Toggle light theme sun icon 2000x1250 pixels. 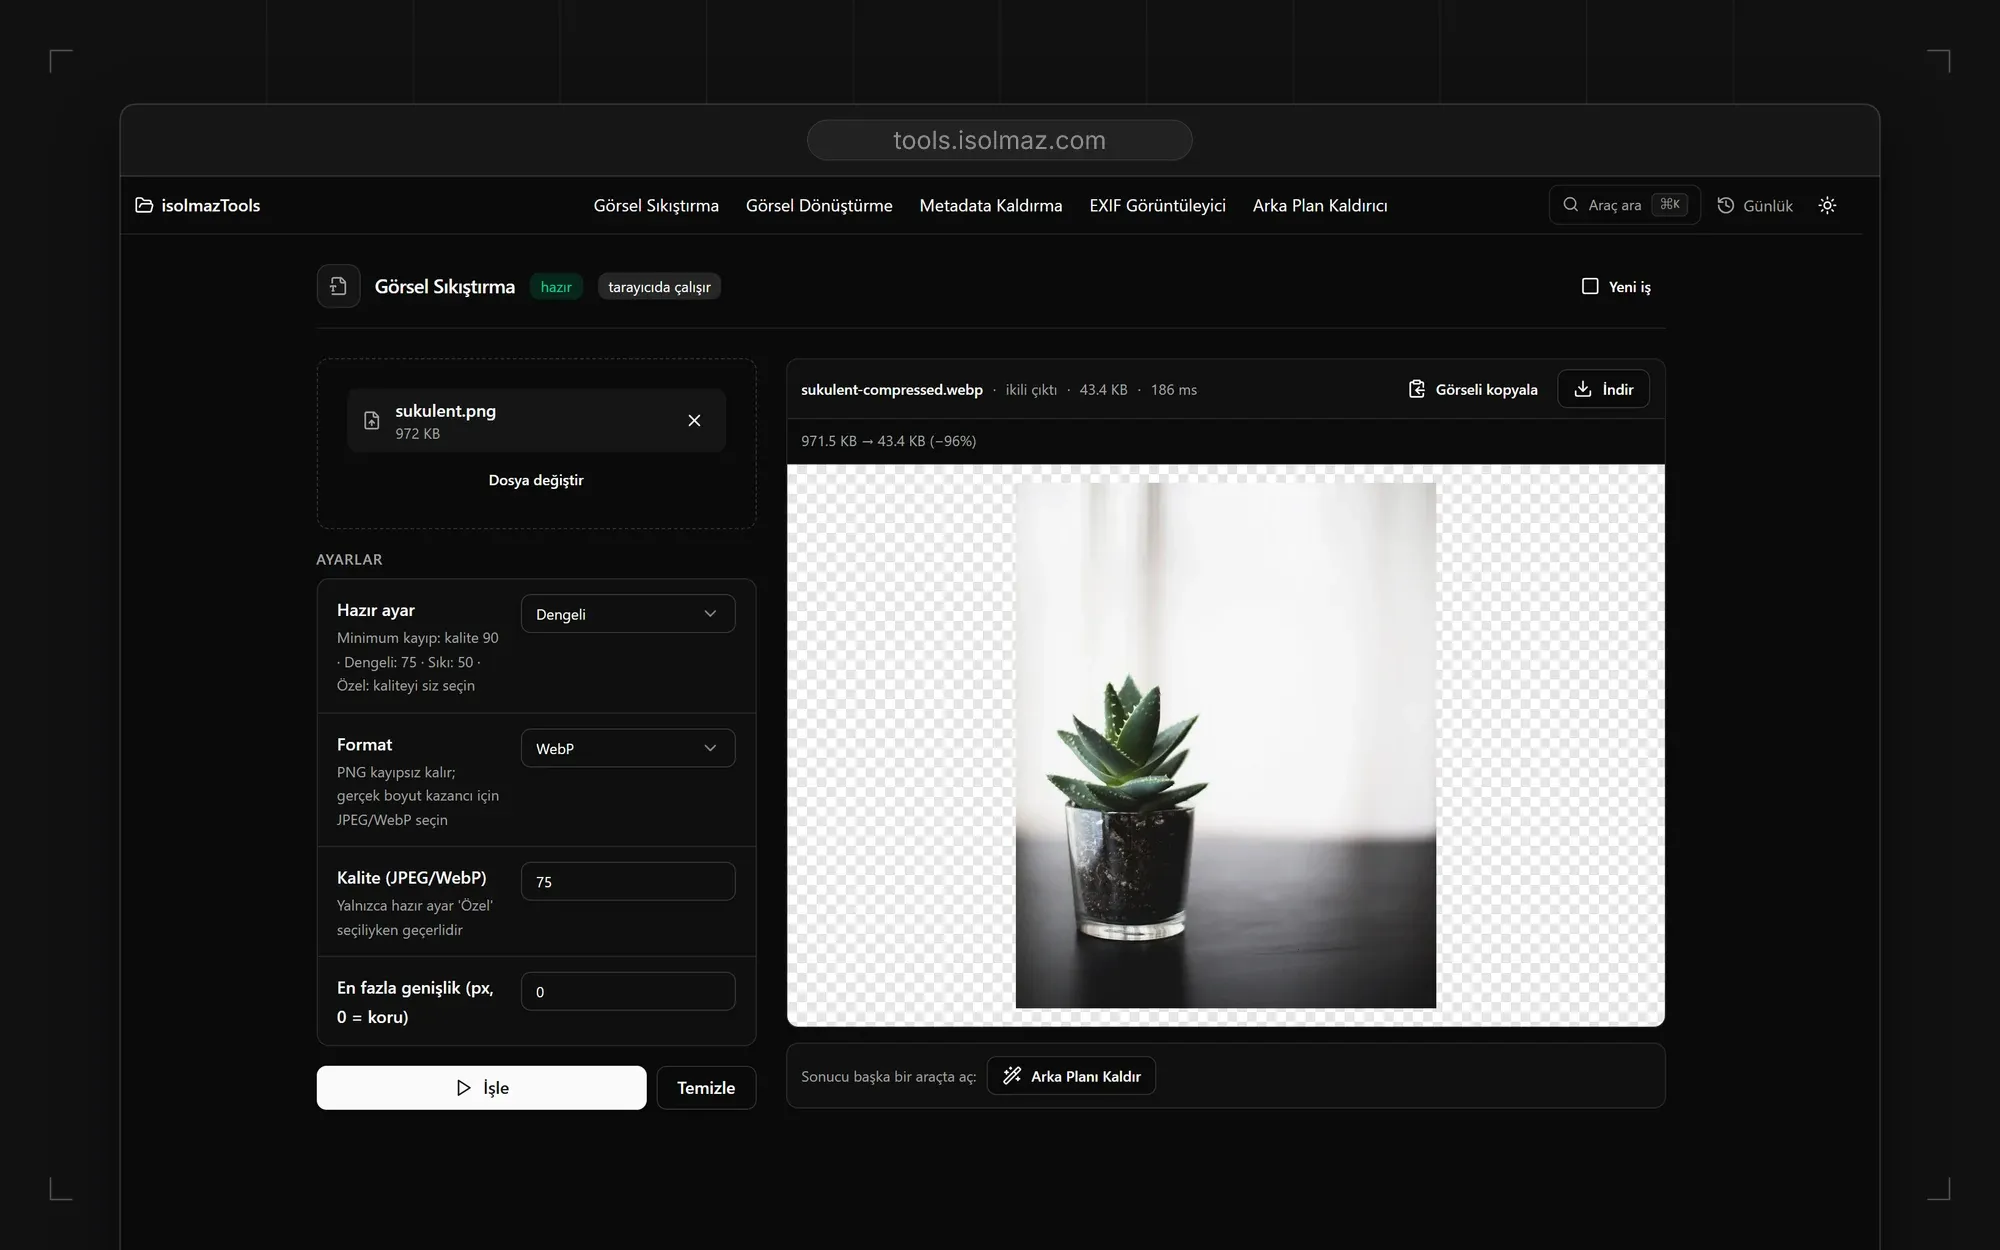click(x=1827, y=205)
